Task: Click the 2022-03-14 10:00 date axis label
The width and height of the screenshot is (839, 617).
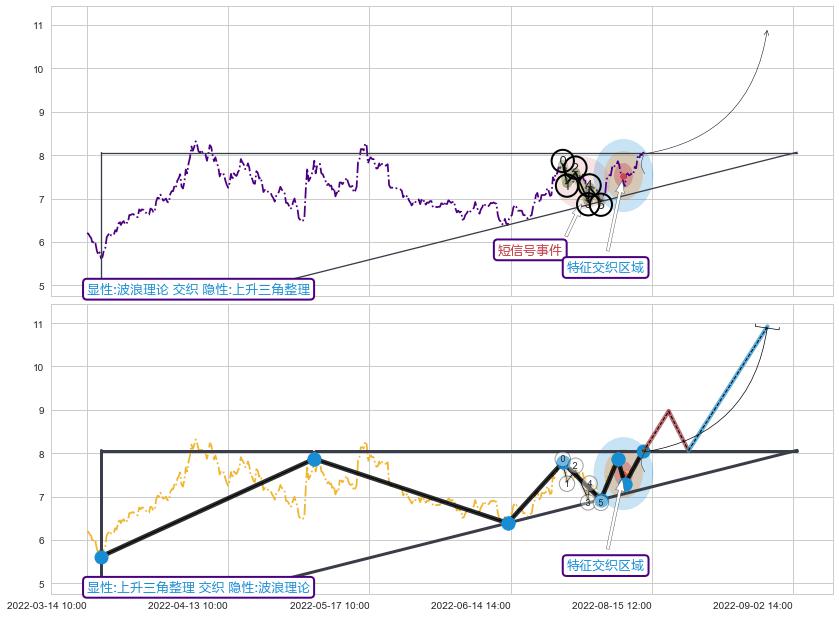Action: click(x=47, y=605)
